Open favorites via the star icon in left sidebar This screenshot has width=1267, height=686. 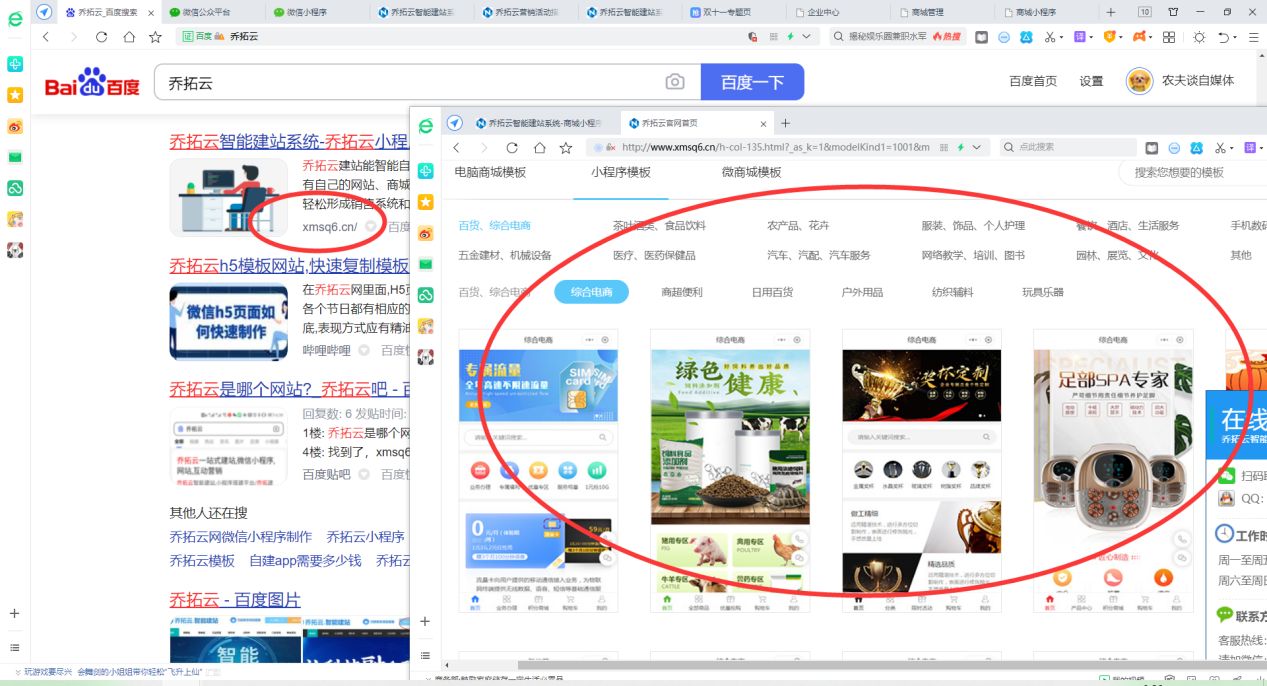pos(14,95)
